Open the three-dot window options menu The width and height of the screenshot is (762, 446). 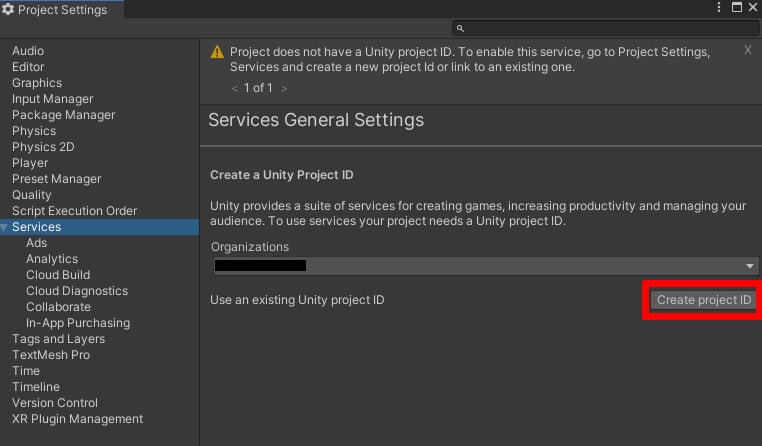(x=719, y=7)
